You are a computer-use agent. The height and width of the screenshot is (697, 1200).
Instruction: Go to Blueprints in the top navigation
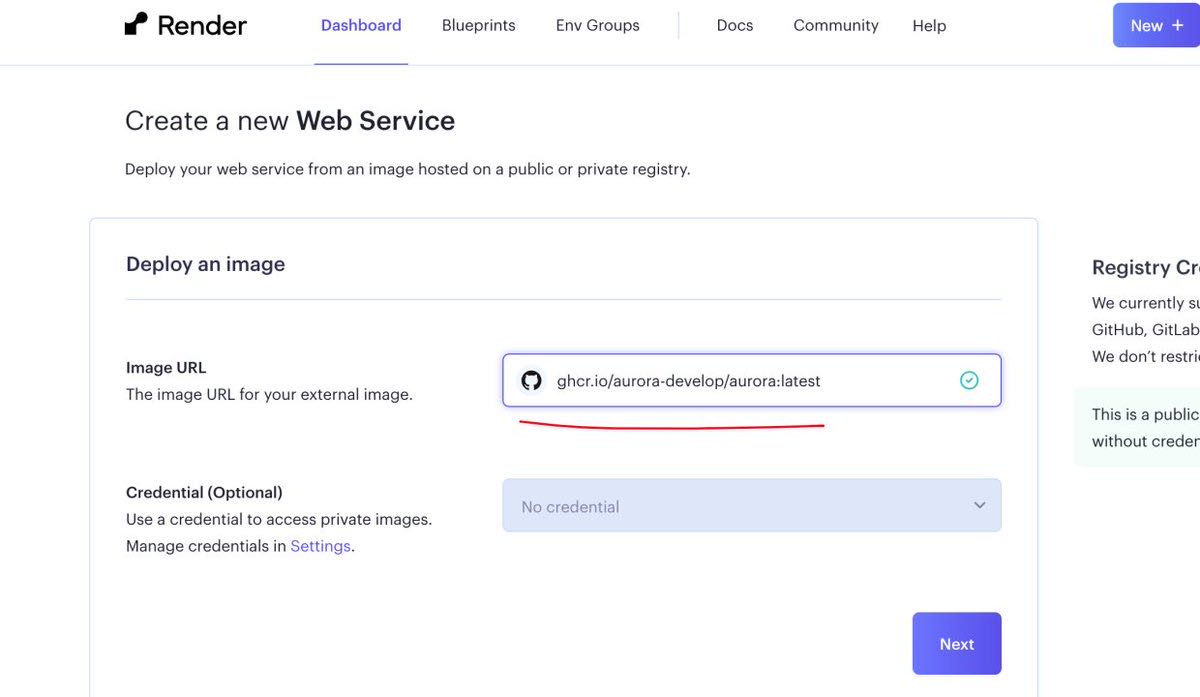478,26
